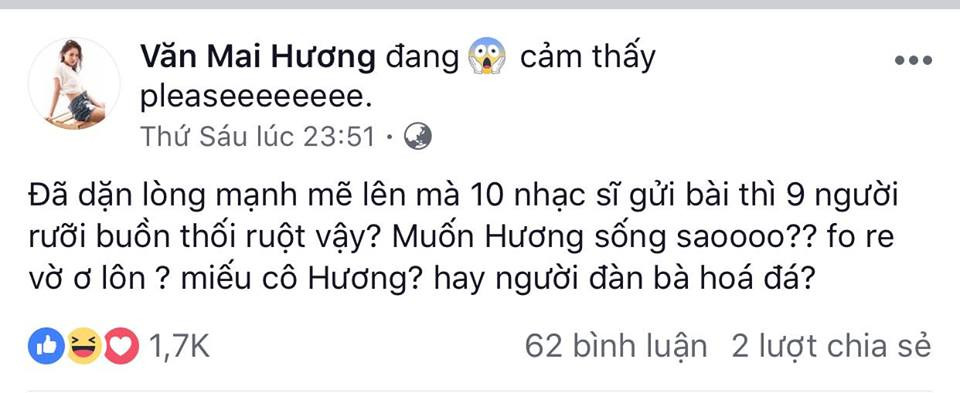Click the yellow Haha laughing reaction icon
This screenshot has width=960, height=393.
[x=84, y=346]
